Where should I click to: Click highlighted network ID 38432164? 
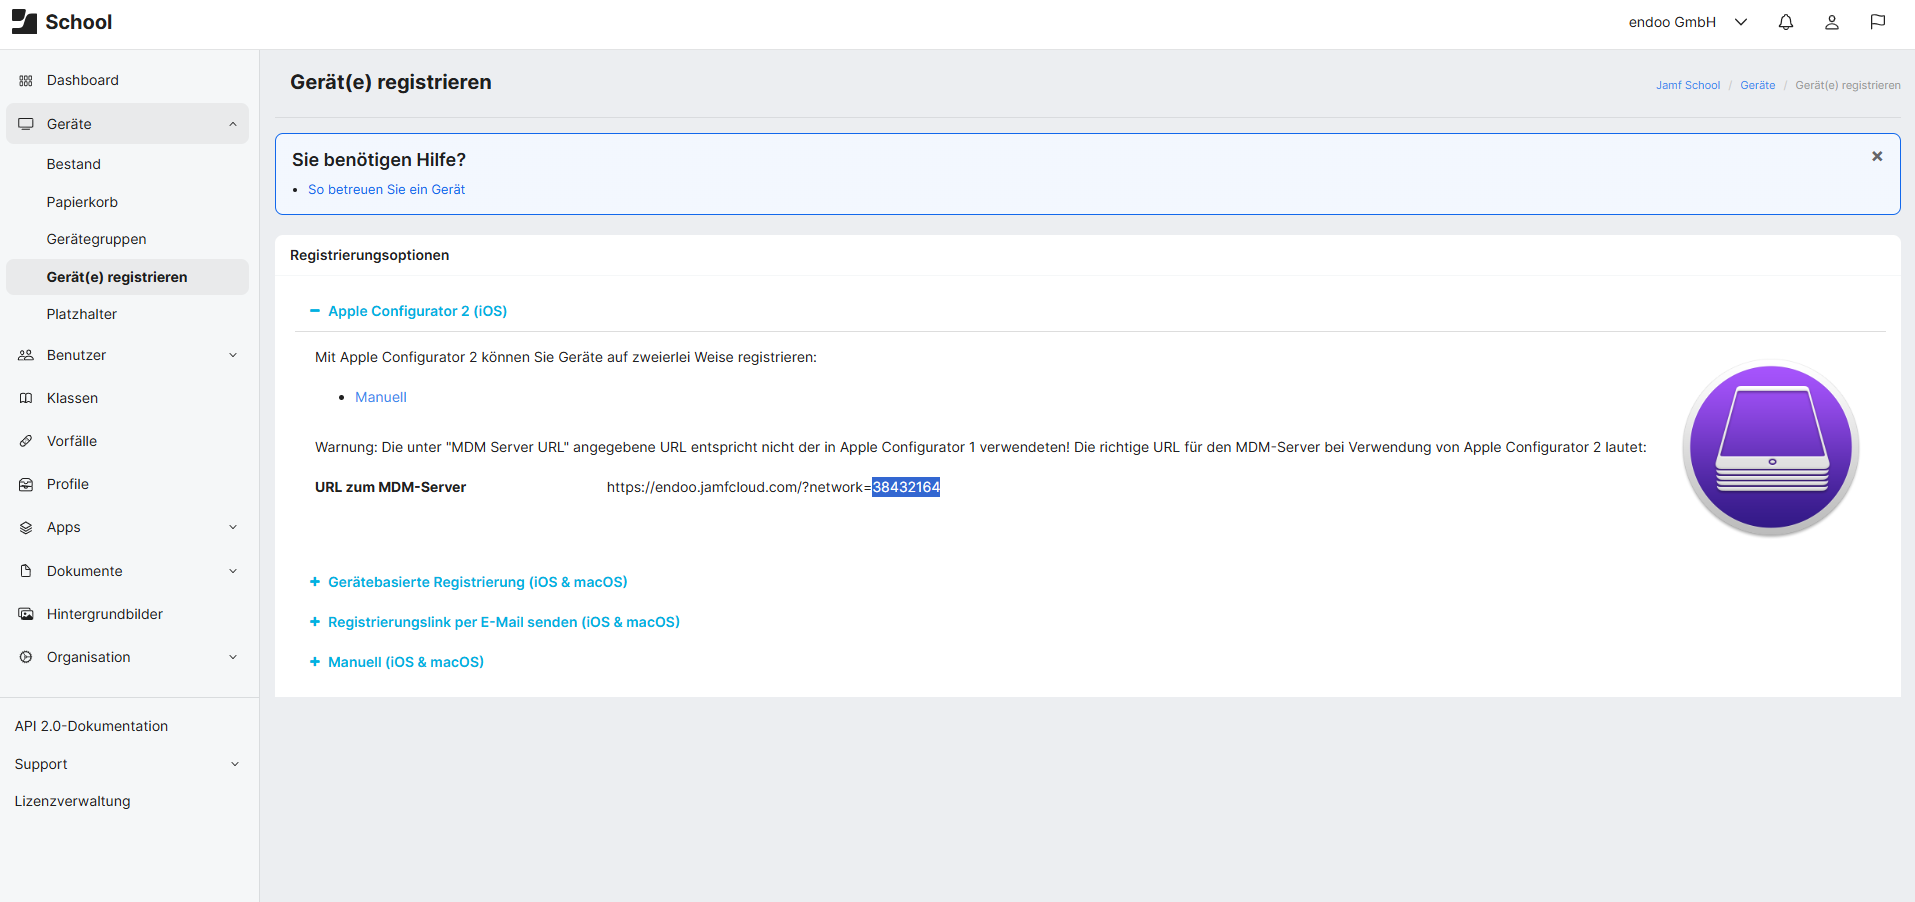point(906,487)
